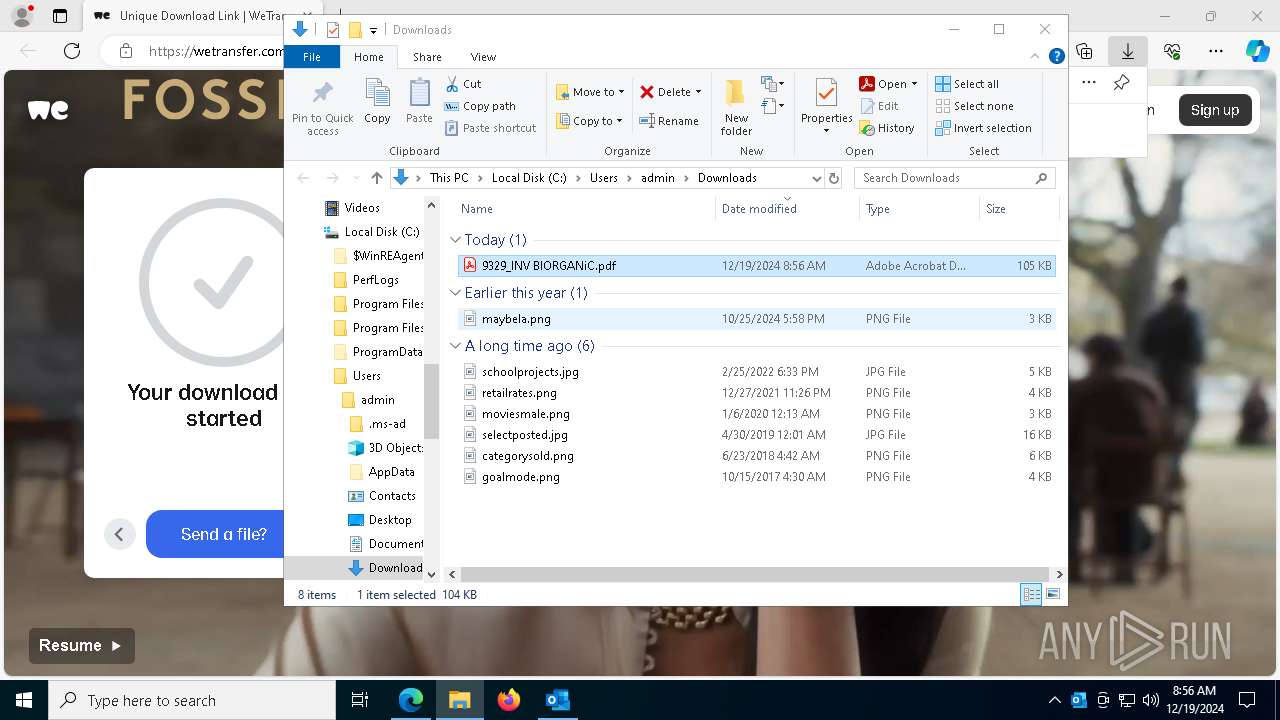1280x720 pixels.
Task: Click the Task View taskbar icon
Action: (360, 700)
